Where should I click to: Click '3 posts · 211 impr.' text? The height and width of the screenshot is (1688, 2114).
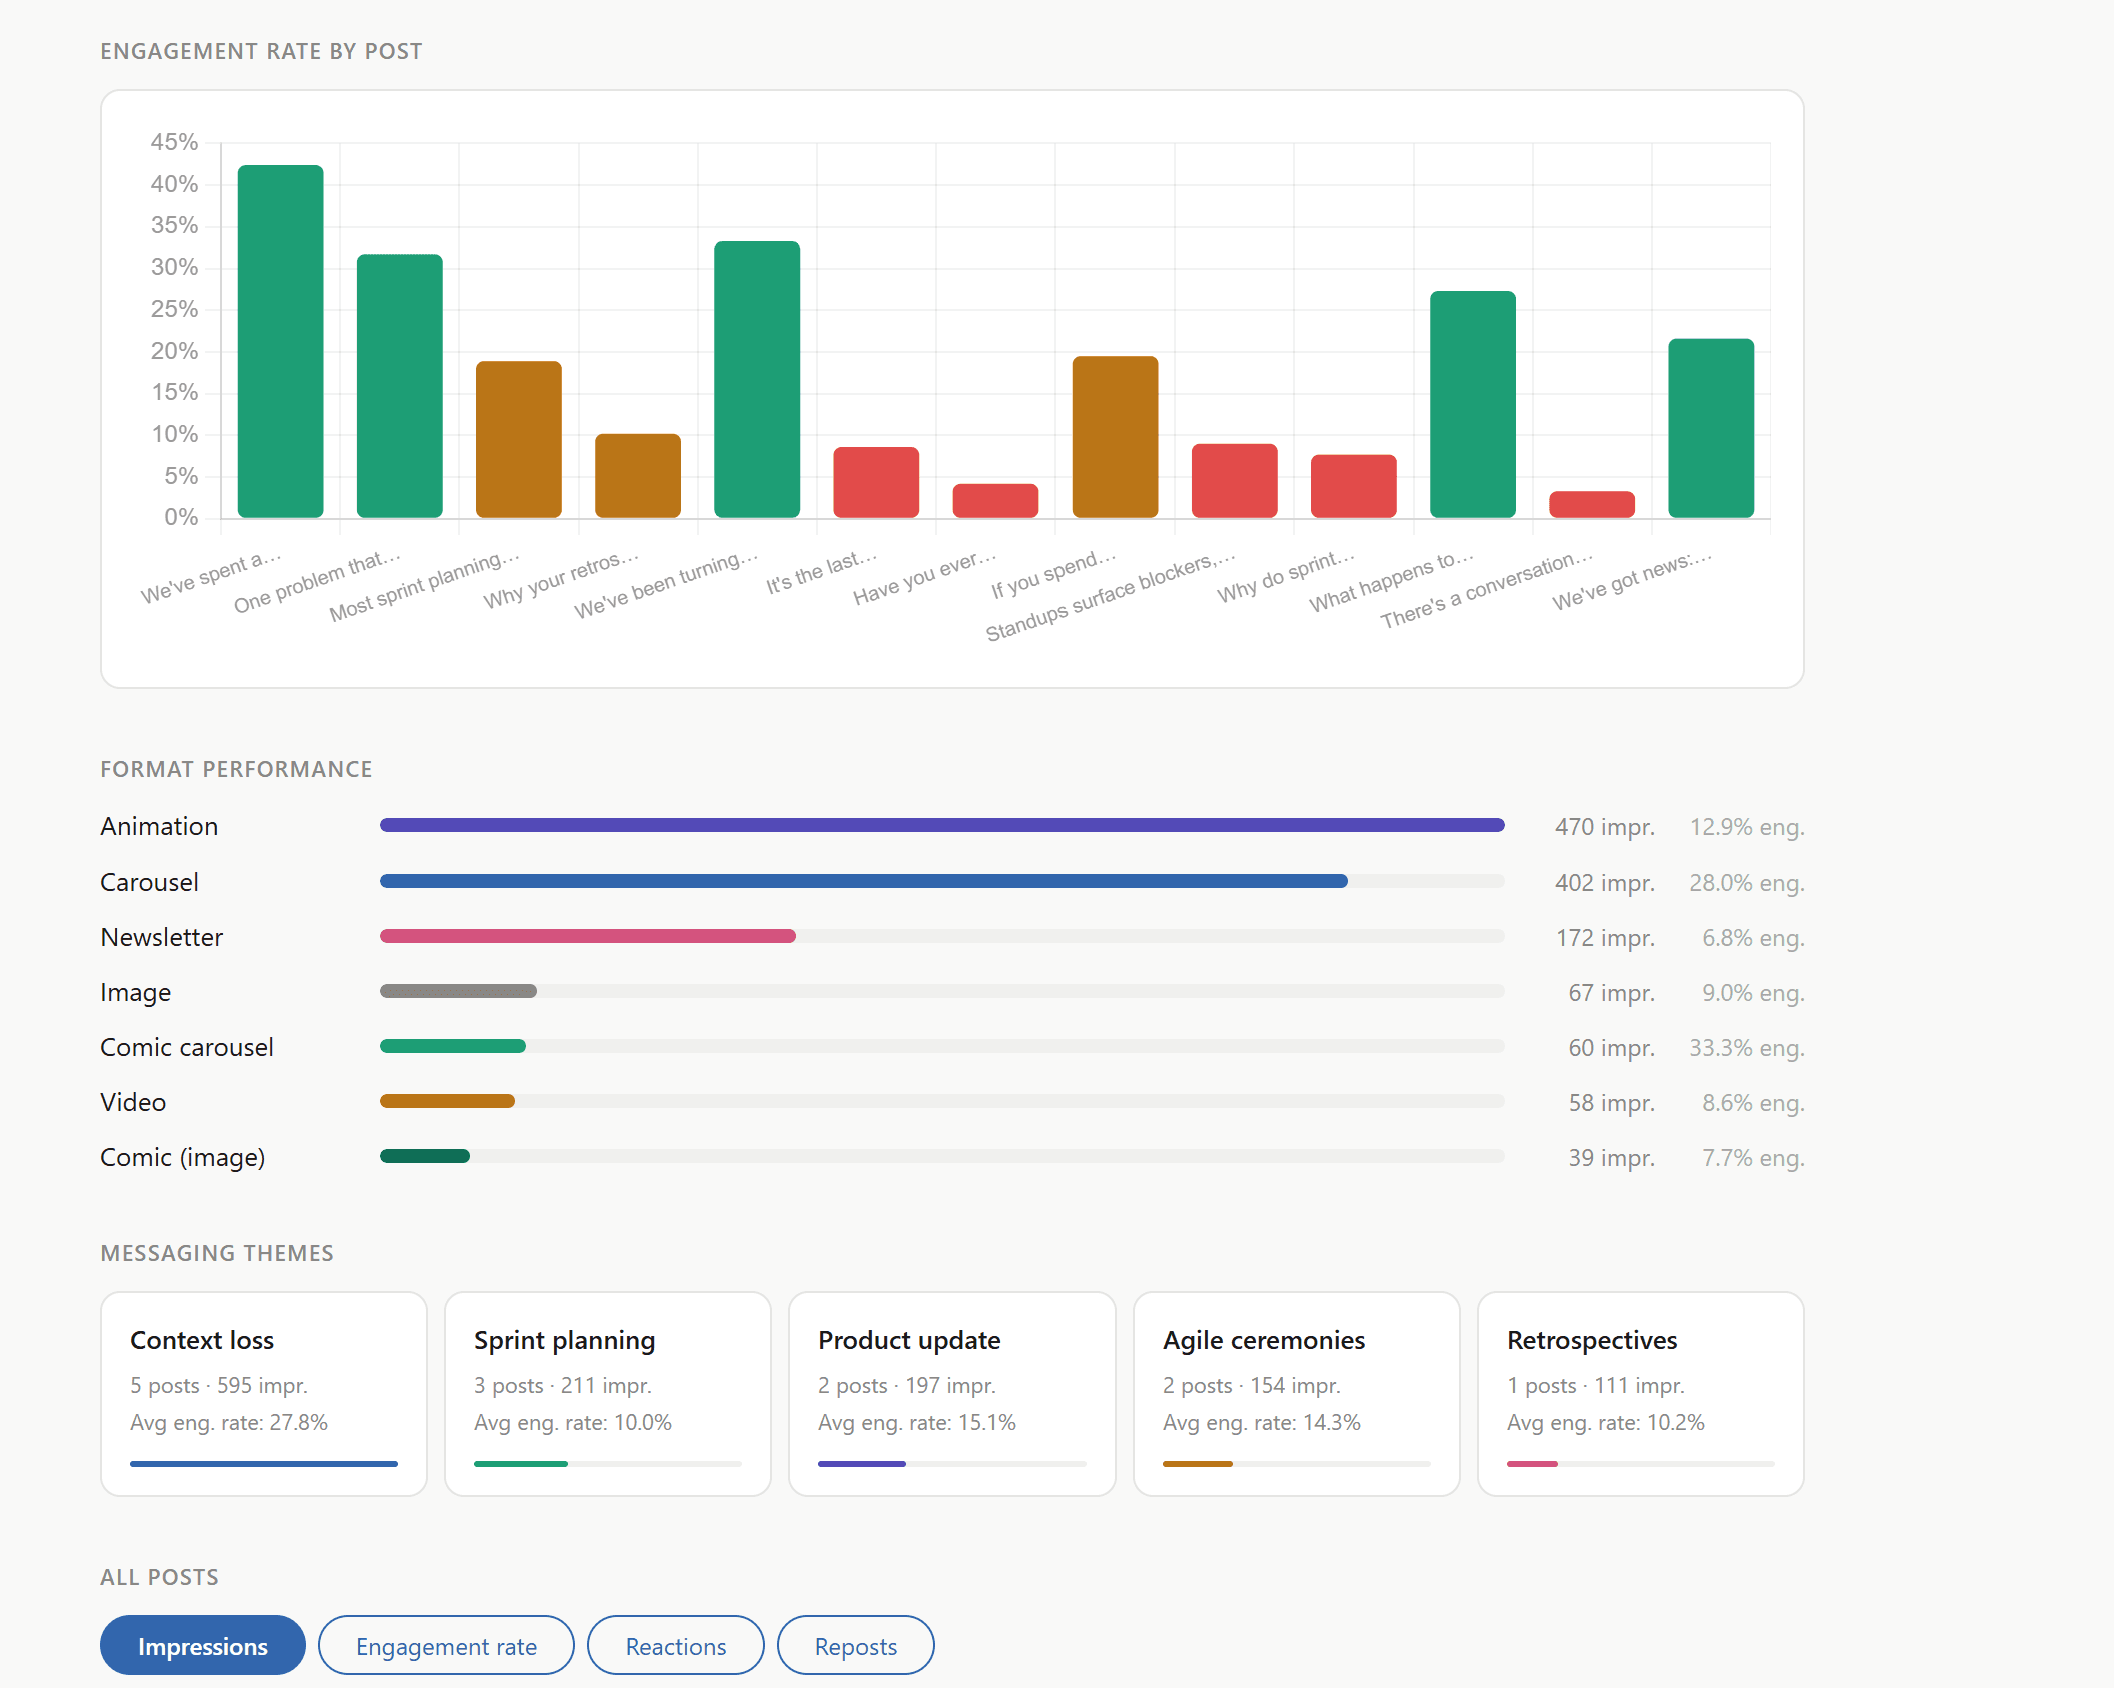(x=563, y=1385)
